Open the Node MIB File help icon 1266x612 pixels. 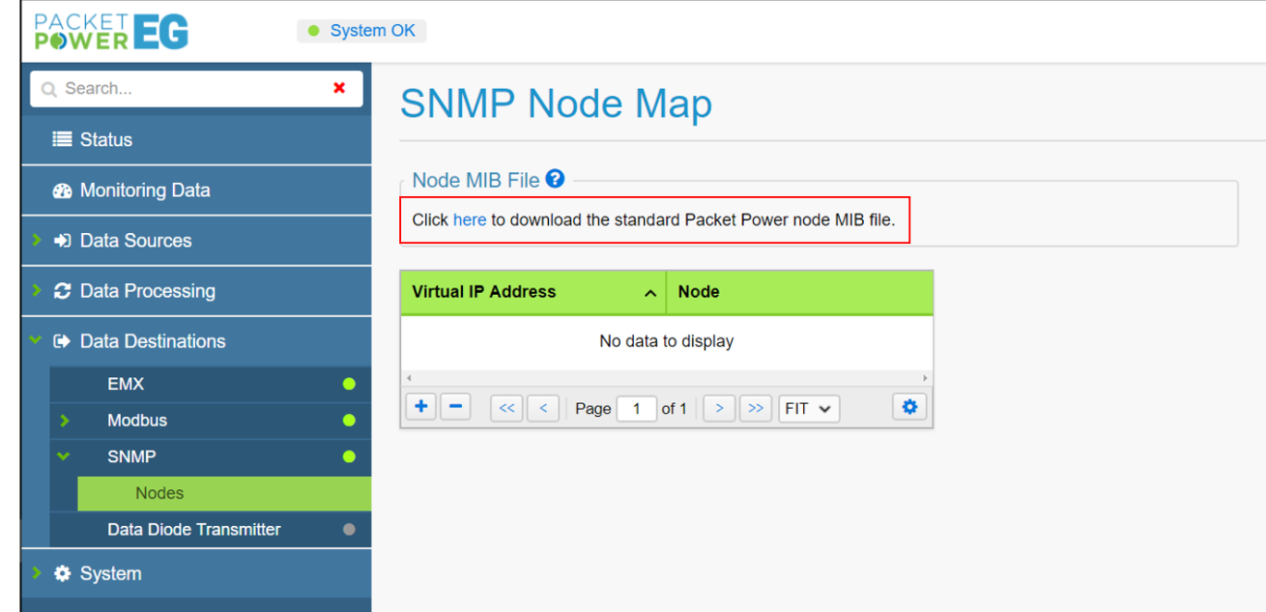coord(555,179)
